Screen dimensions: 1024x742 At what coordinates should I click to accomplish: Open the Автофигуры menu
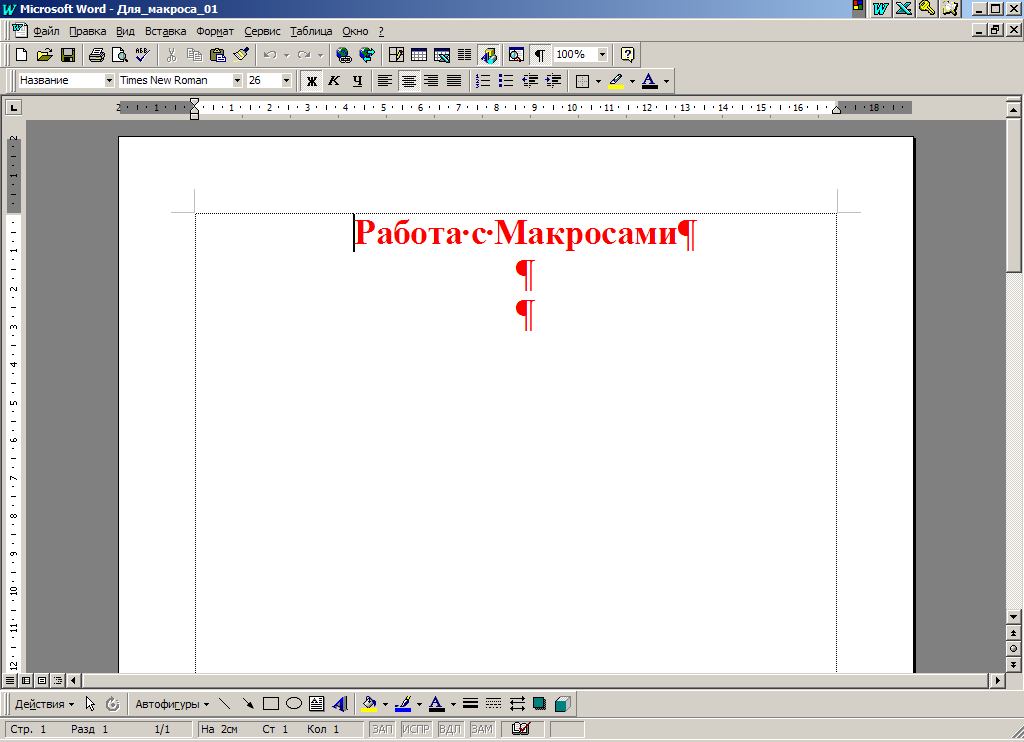172,704
